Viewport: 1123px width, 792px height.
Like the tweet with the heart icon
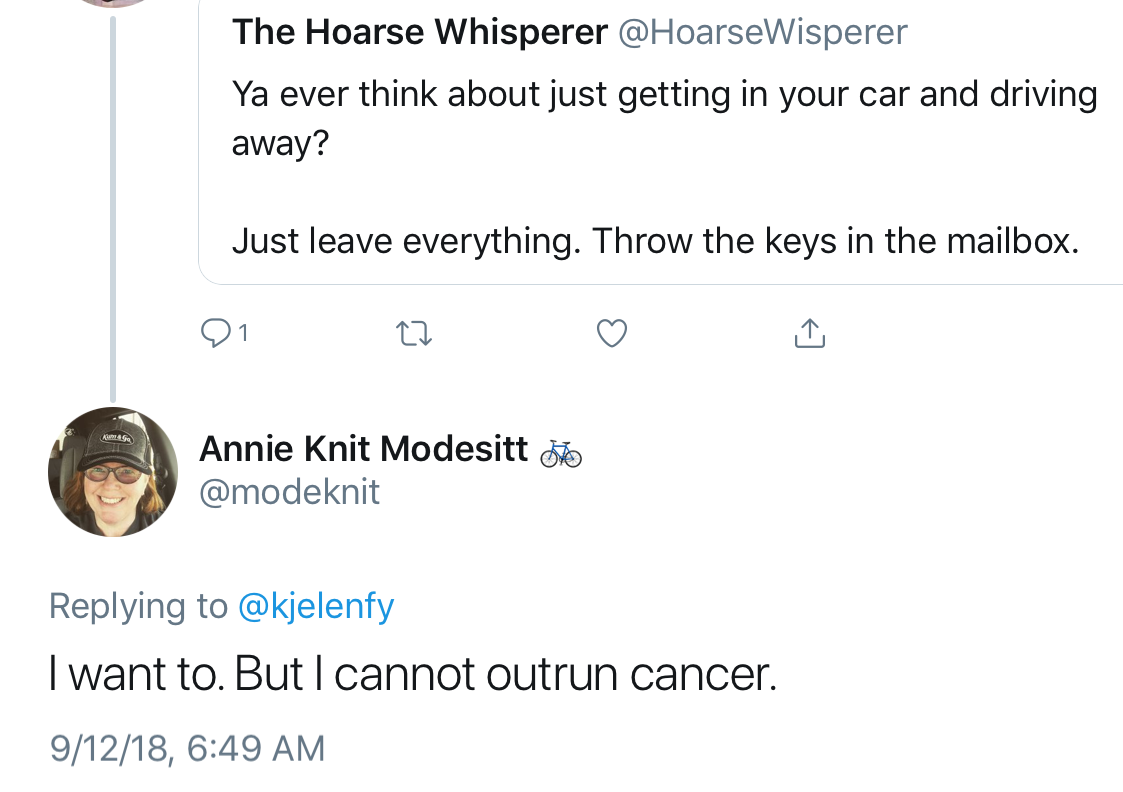point(612,333)
